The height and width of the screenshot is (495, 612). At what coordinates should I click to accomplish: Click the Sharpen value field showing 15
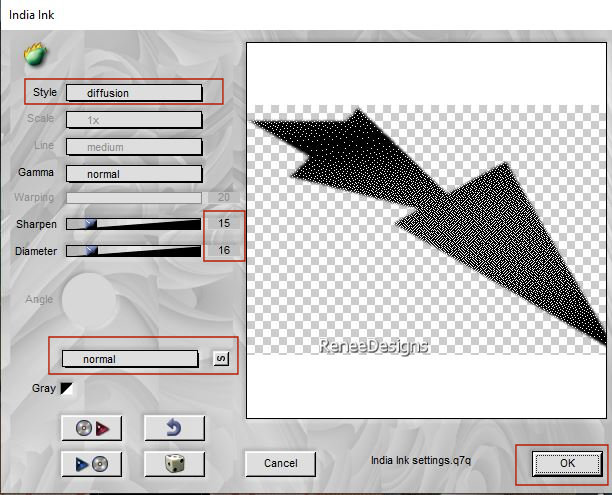224,223
